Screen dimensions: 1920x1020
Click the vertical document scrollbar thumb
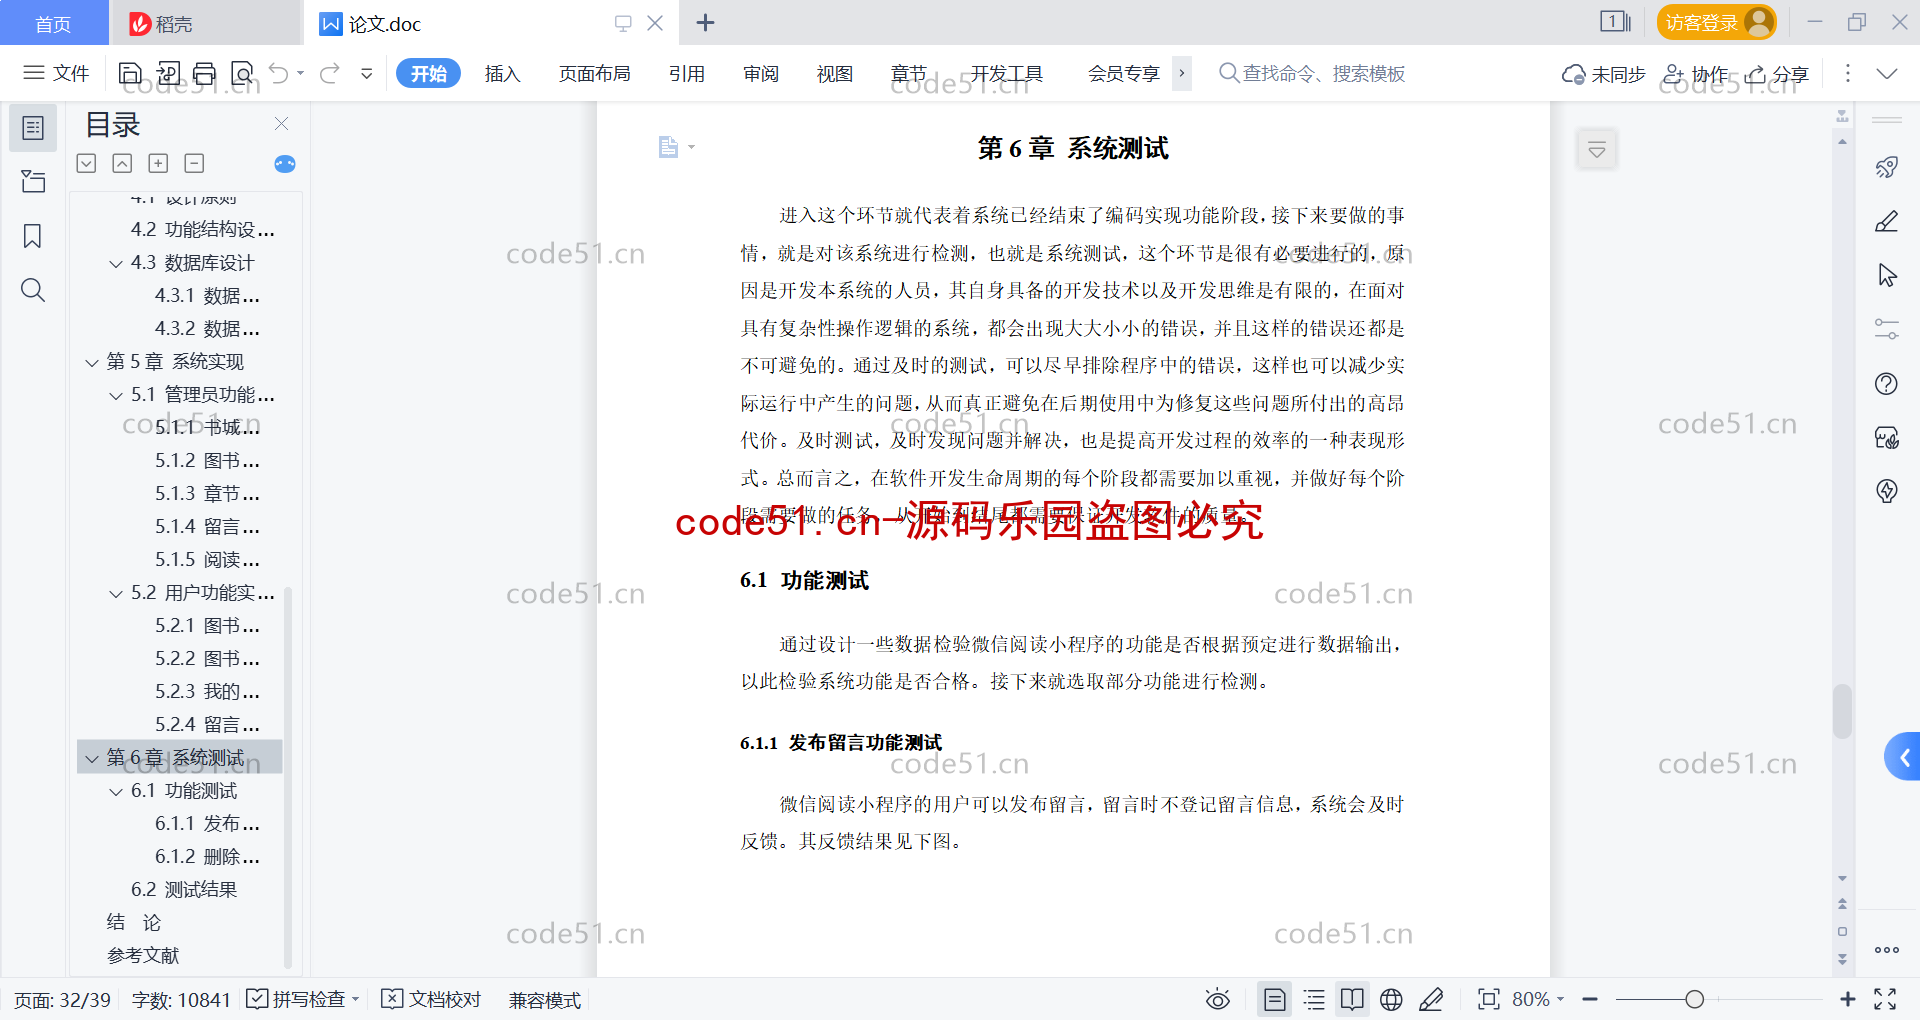click(1842, 711)
